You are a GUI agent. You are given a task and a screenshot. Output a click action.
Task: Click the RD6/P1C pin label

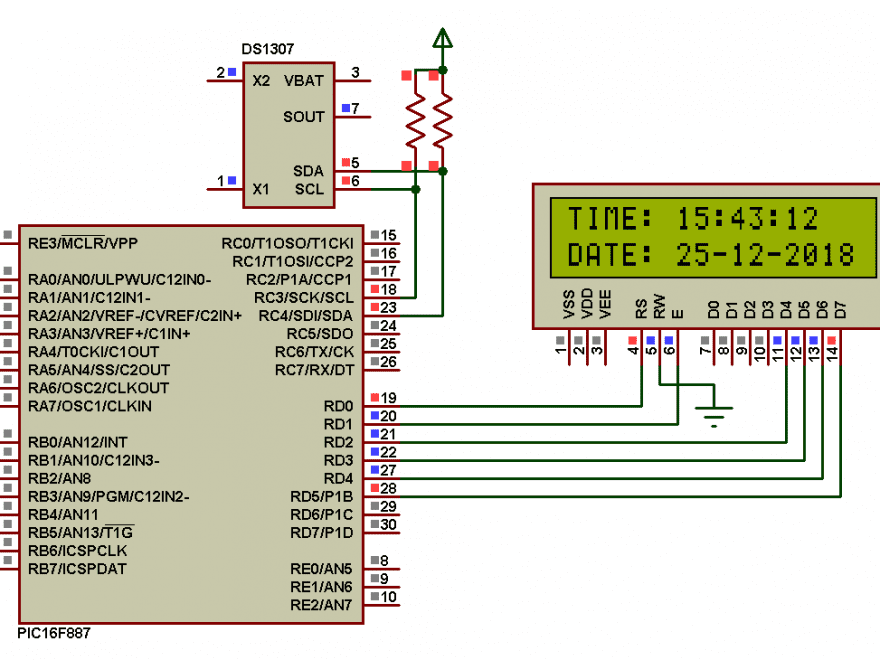322,515
